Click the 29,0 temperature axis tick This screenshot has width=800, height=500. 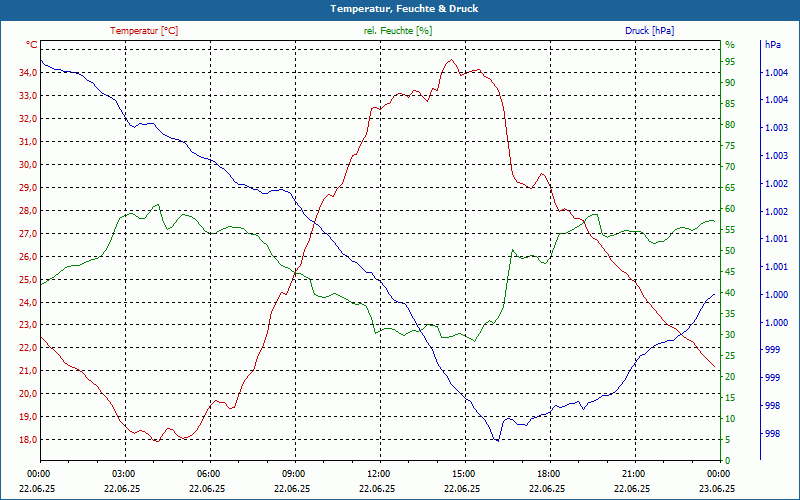click(x=28, y=188)
